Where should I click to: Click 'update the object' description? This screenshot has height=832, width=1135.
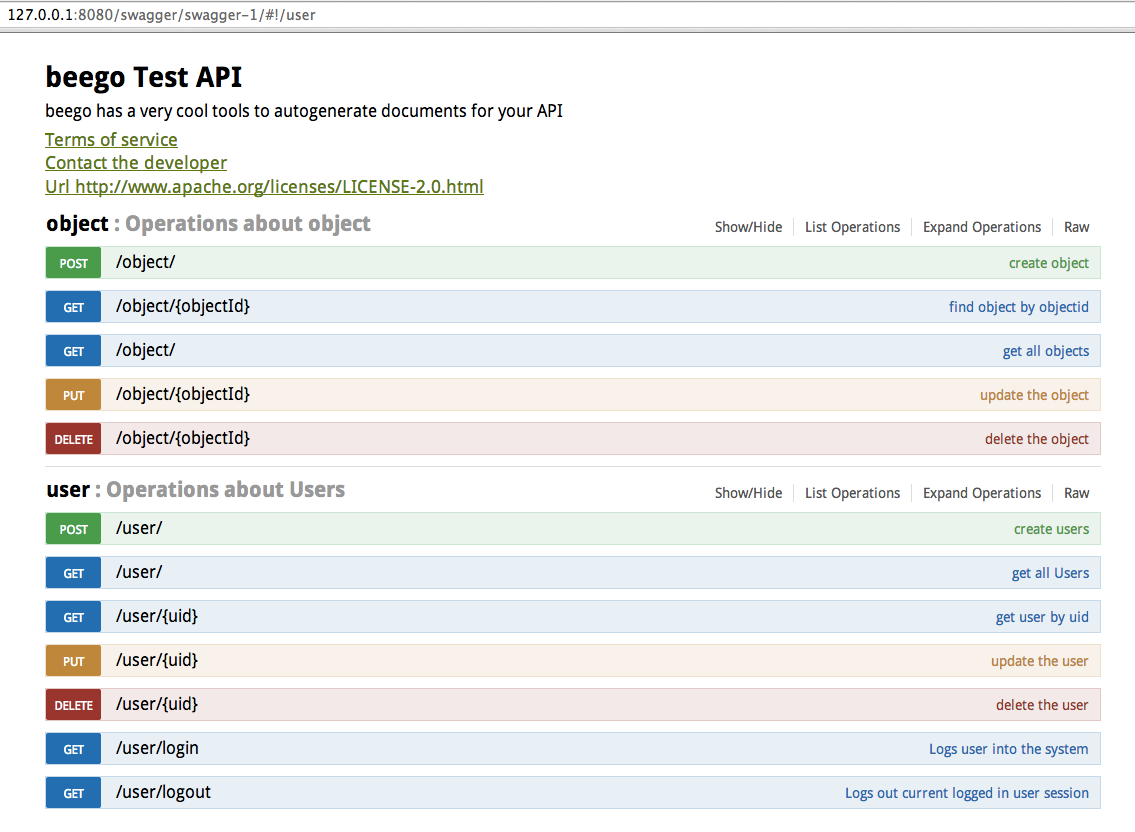point(1034,395)
